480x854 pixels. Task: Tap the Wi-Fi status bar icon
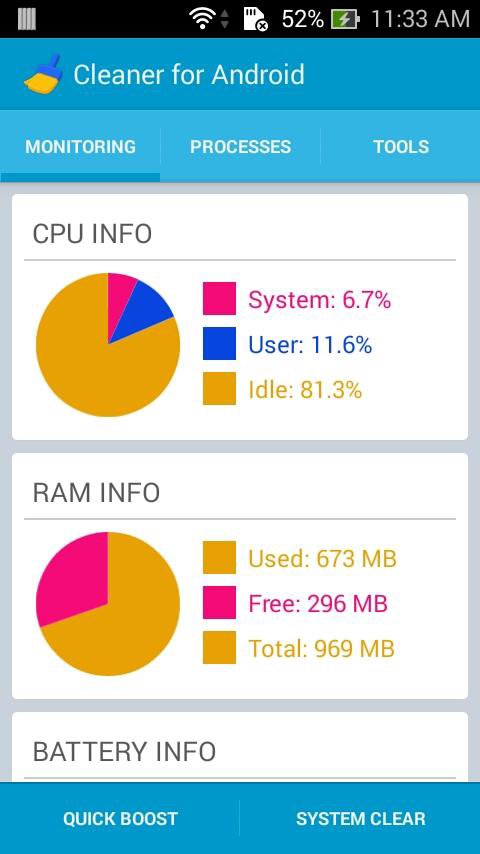pos(202,19)
